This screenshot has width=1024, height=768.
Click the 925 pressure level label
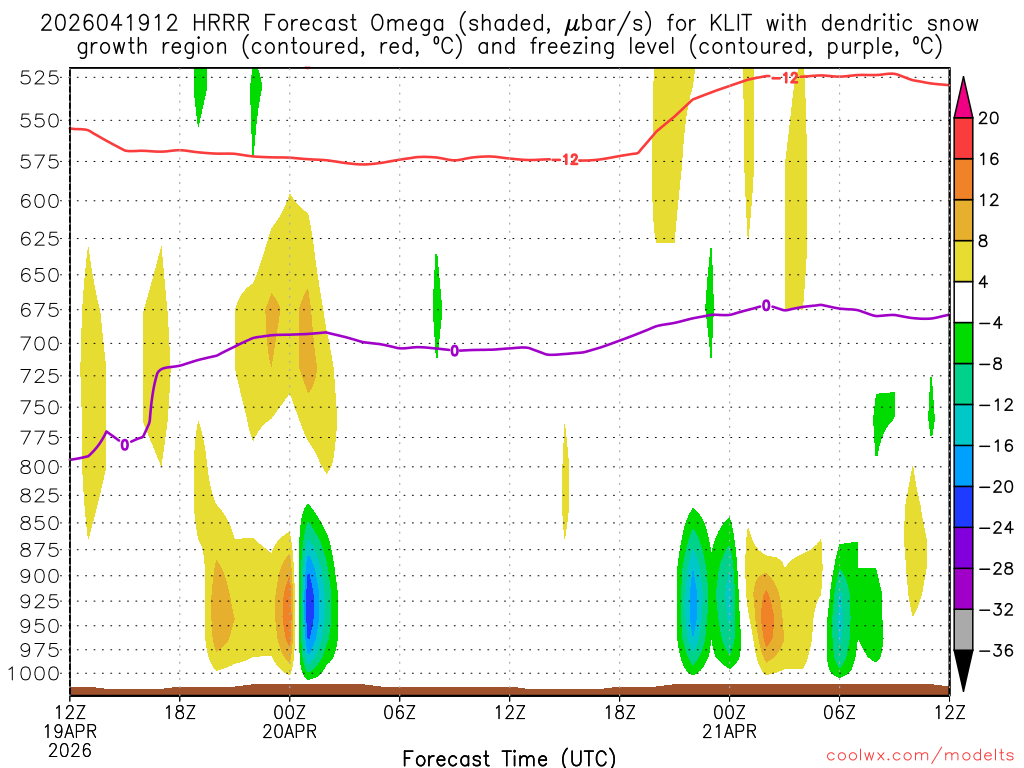pos(40,601)
